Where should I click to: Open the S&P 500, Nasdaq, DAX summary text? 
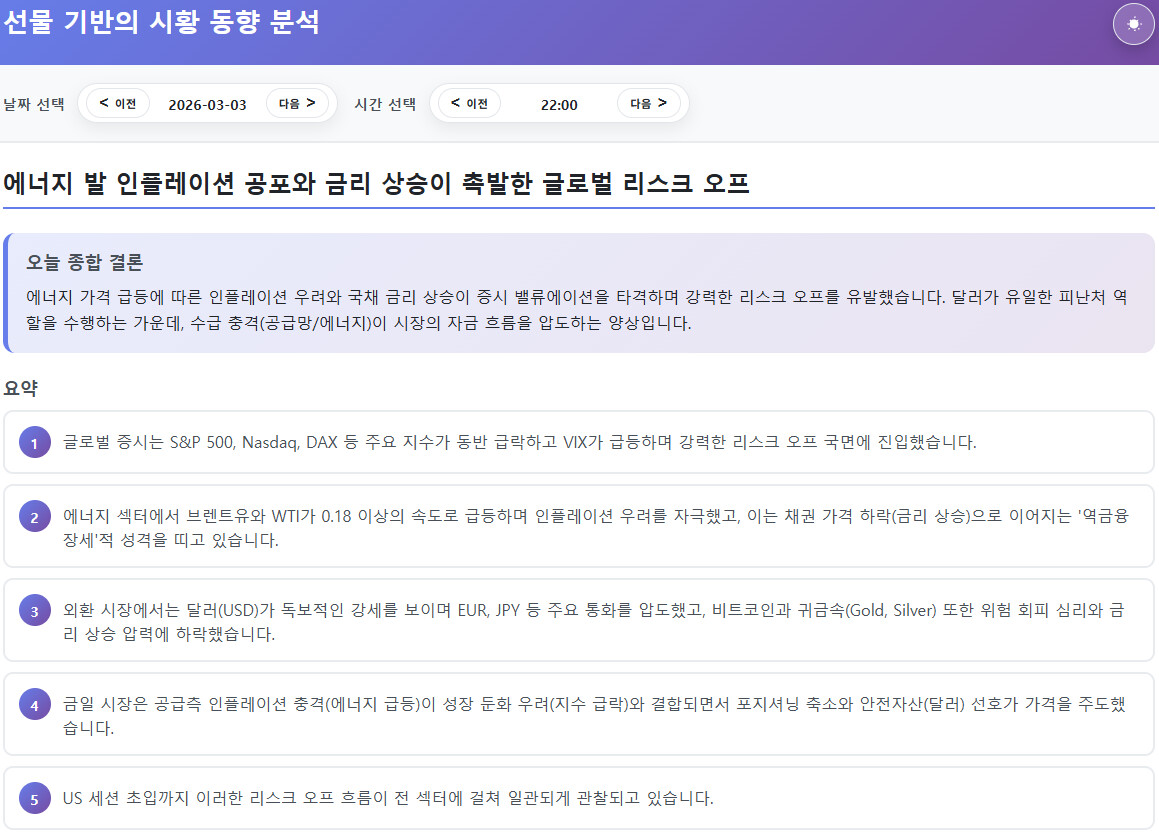(519, 442)
